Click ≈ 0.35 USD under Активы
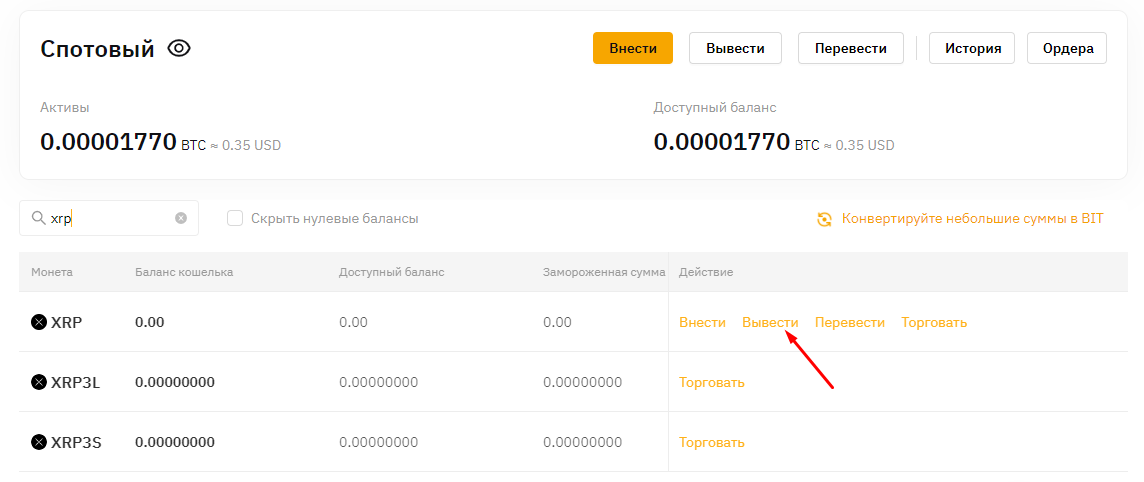Image resolution: width=1144 pixels, height=482 pixels. click(x=246, y=145)
